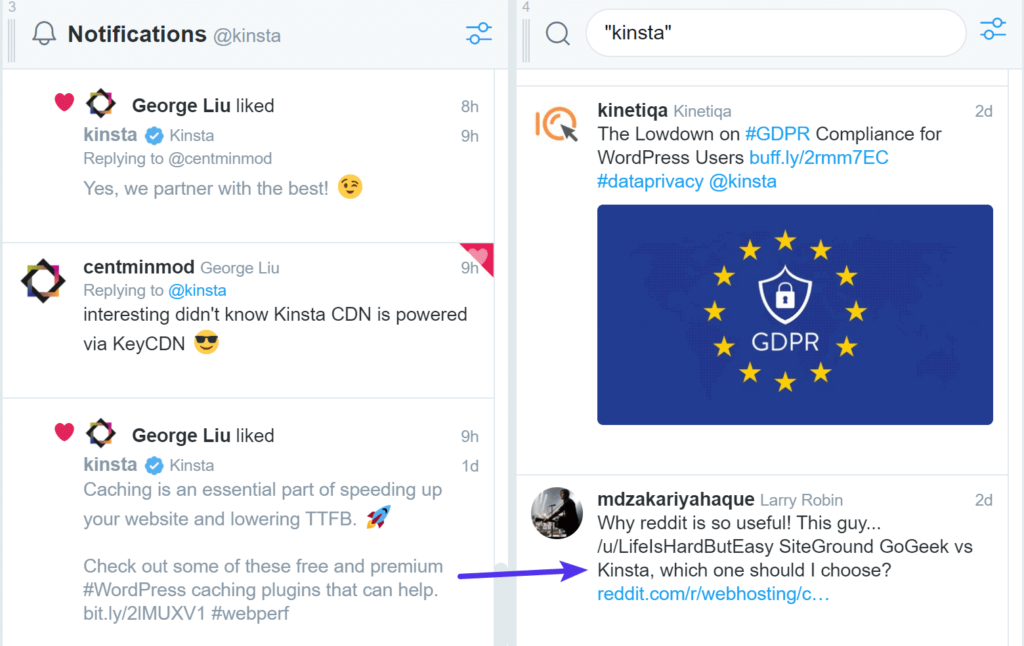Click the #dataprivacy hashtag
The height and width of the screenshot is (646, 1024).
tap(648, 182)
